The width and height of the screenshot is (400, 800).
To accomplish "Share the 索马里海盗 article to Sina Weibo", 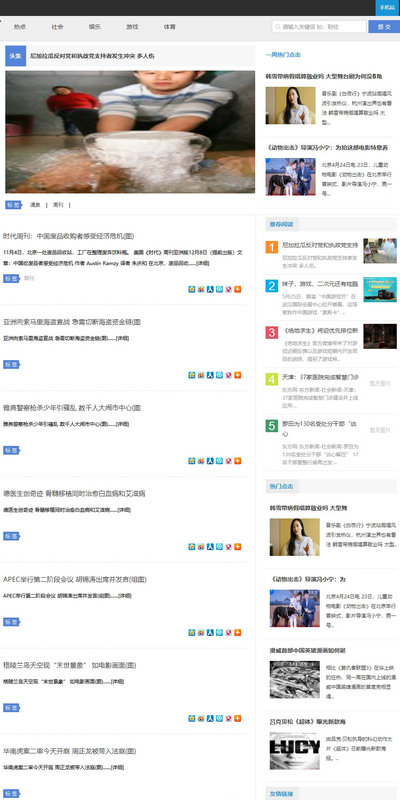I will tap(201, 375).
